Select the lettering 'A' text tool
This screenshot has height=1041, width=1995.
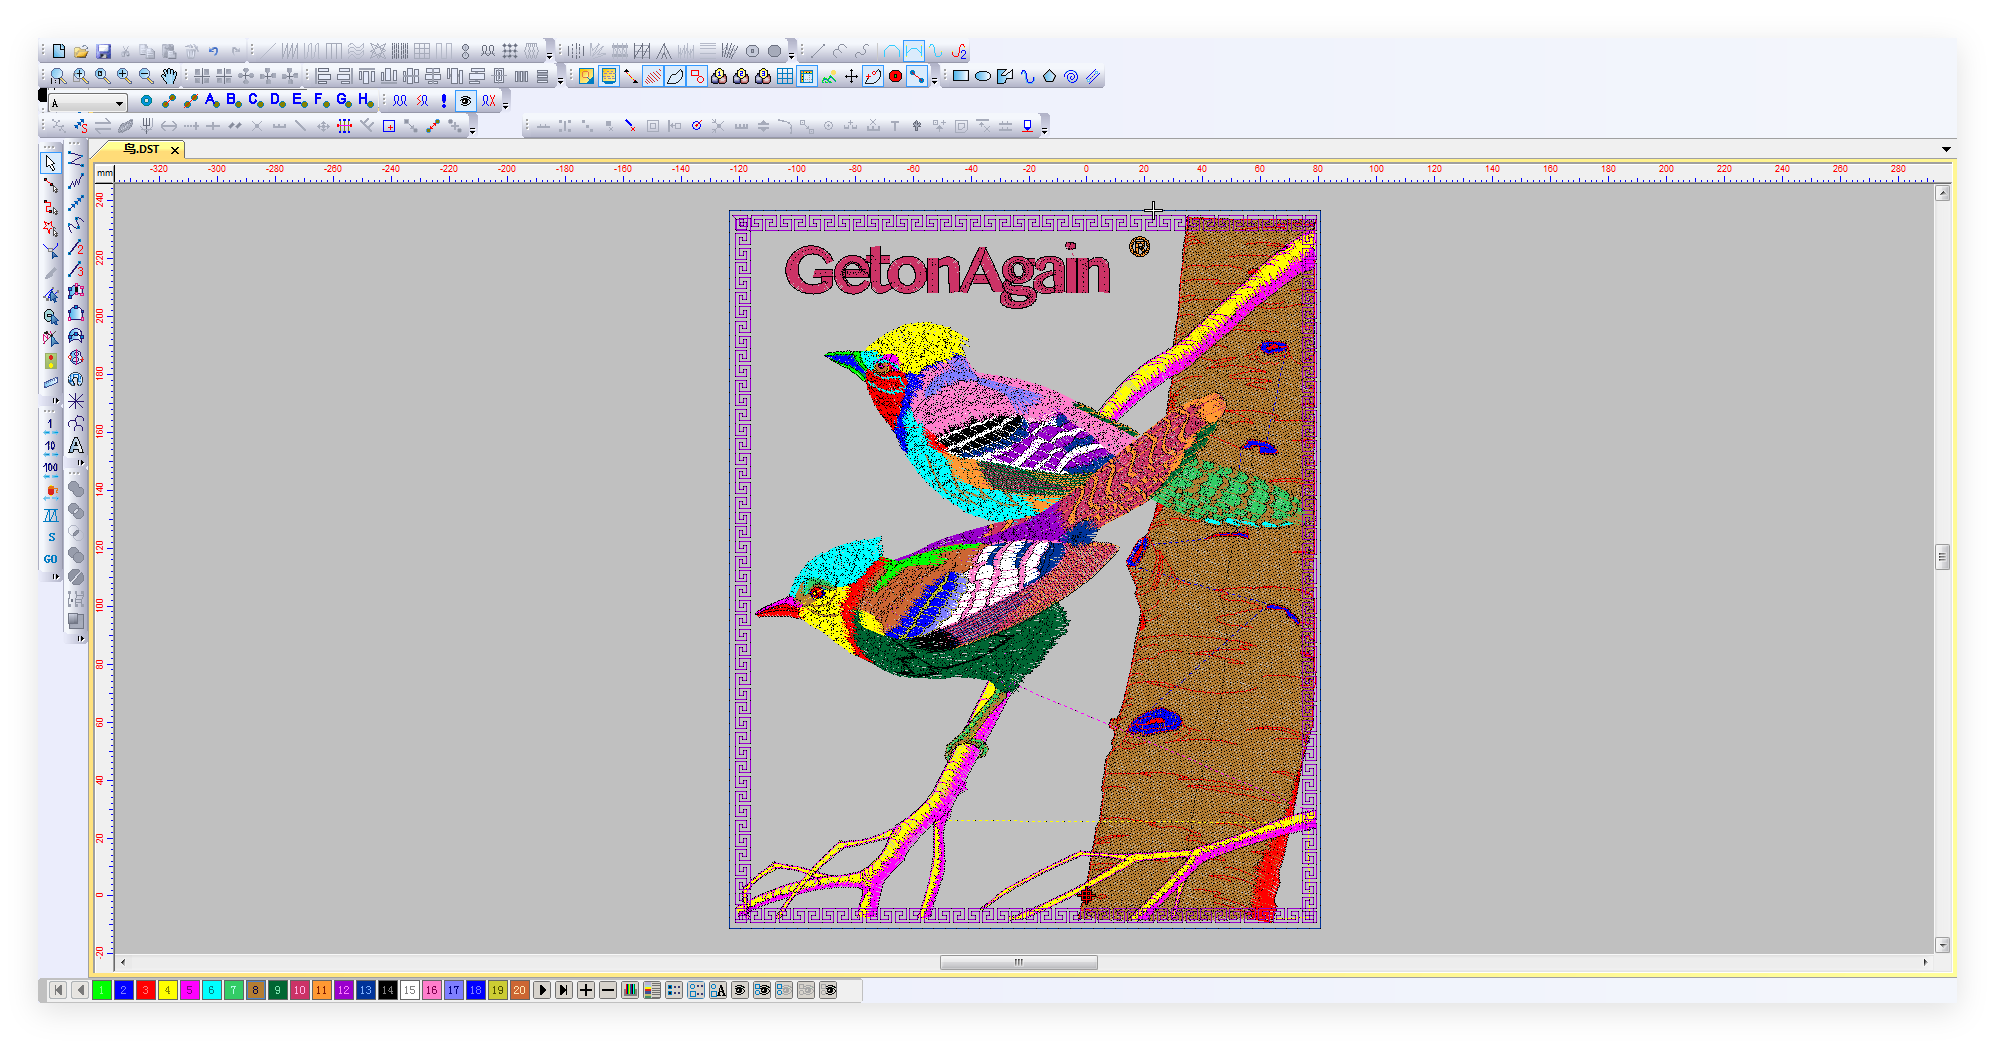76,446
